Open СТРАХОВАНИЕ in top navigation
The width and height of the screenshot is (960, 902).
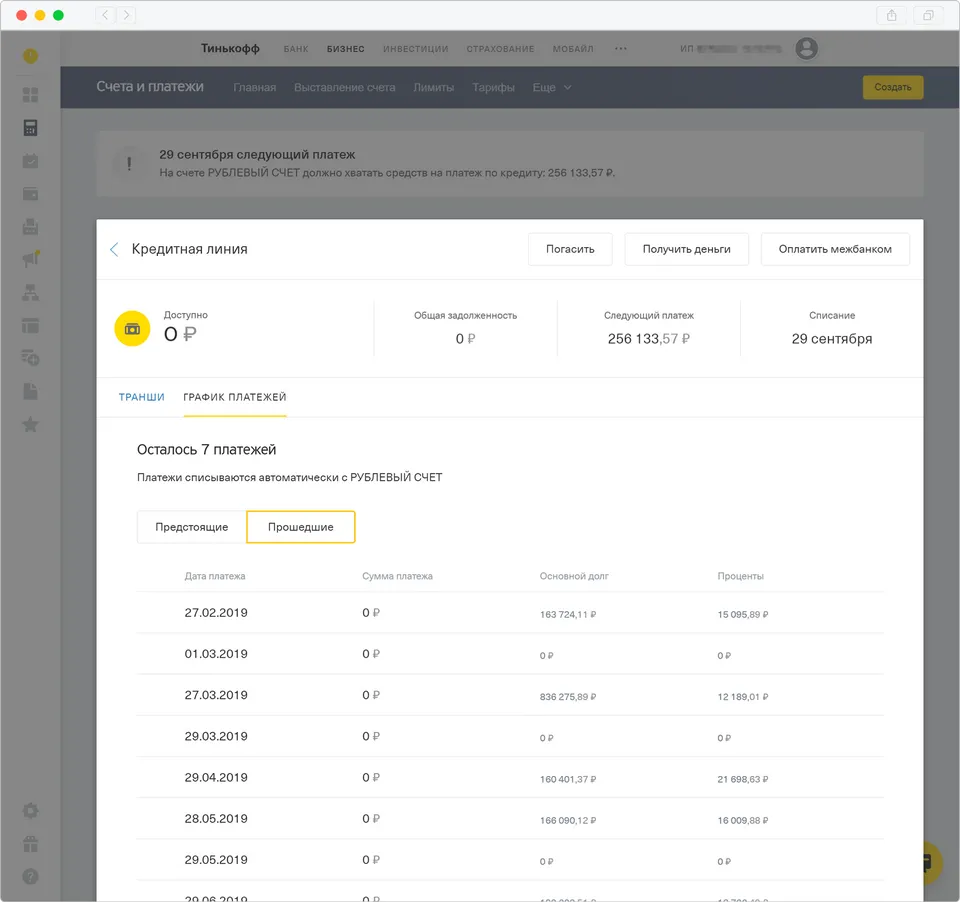(500, 48)
